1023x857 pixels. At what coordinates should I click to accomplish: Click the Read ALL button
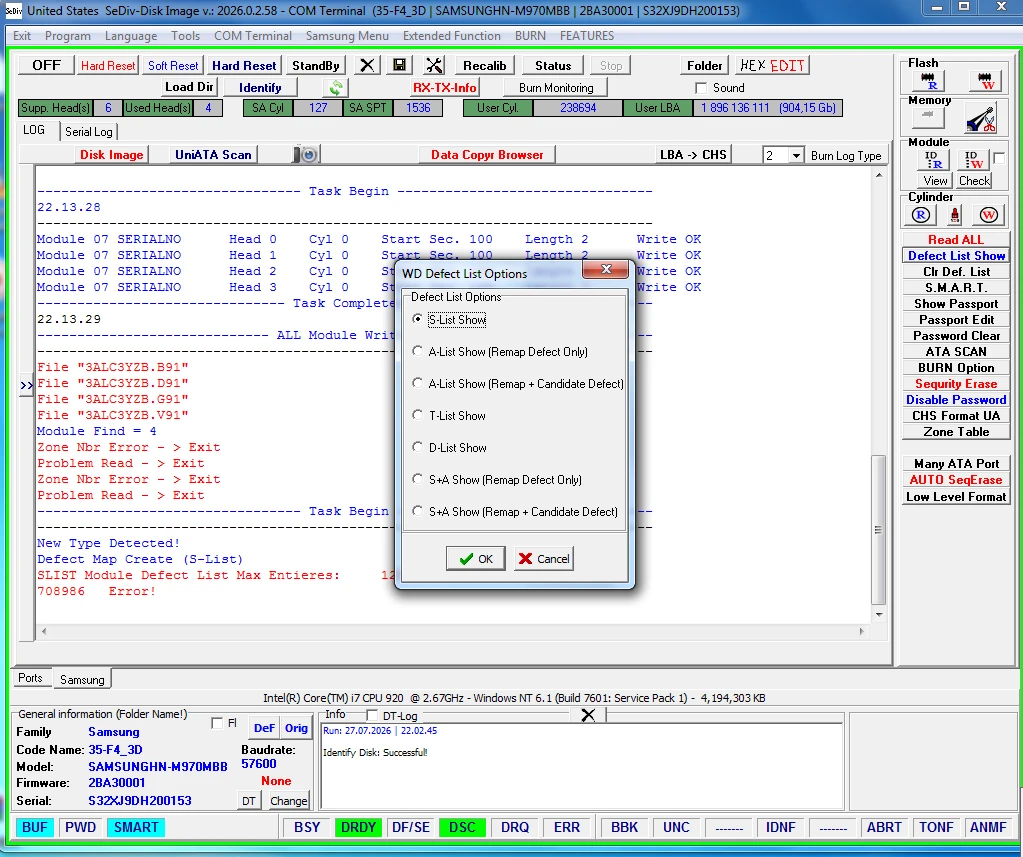click(956, 239)
